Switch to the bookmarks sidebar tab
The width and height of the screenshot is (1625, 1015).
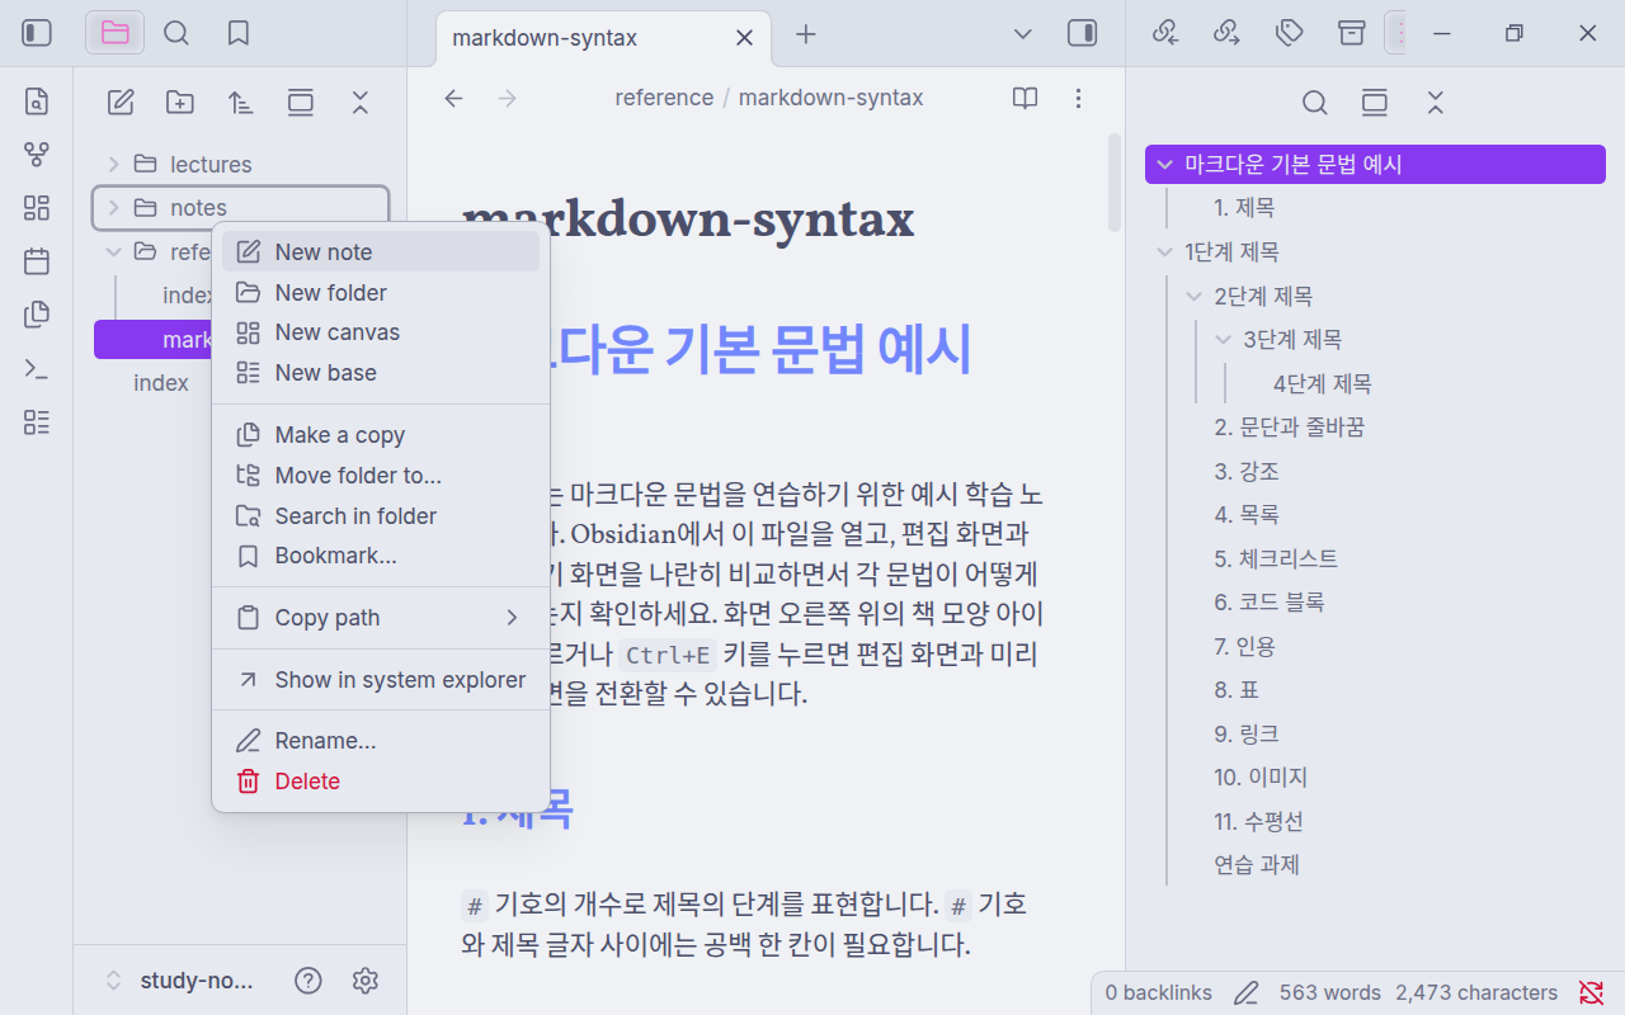[238, 33]
